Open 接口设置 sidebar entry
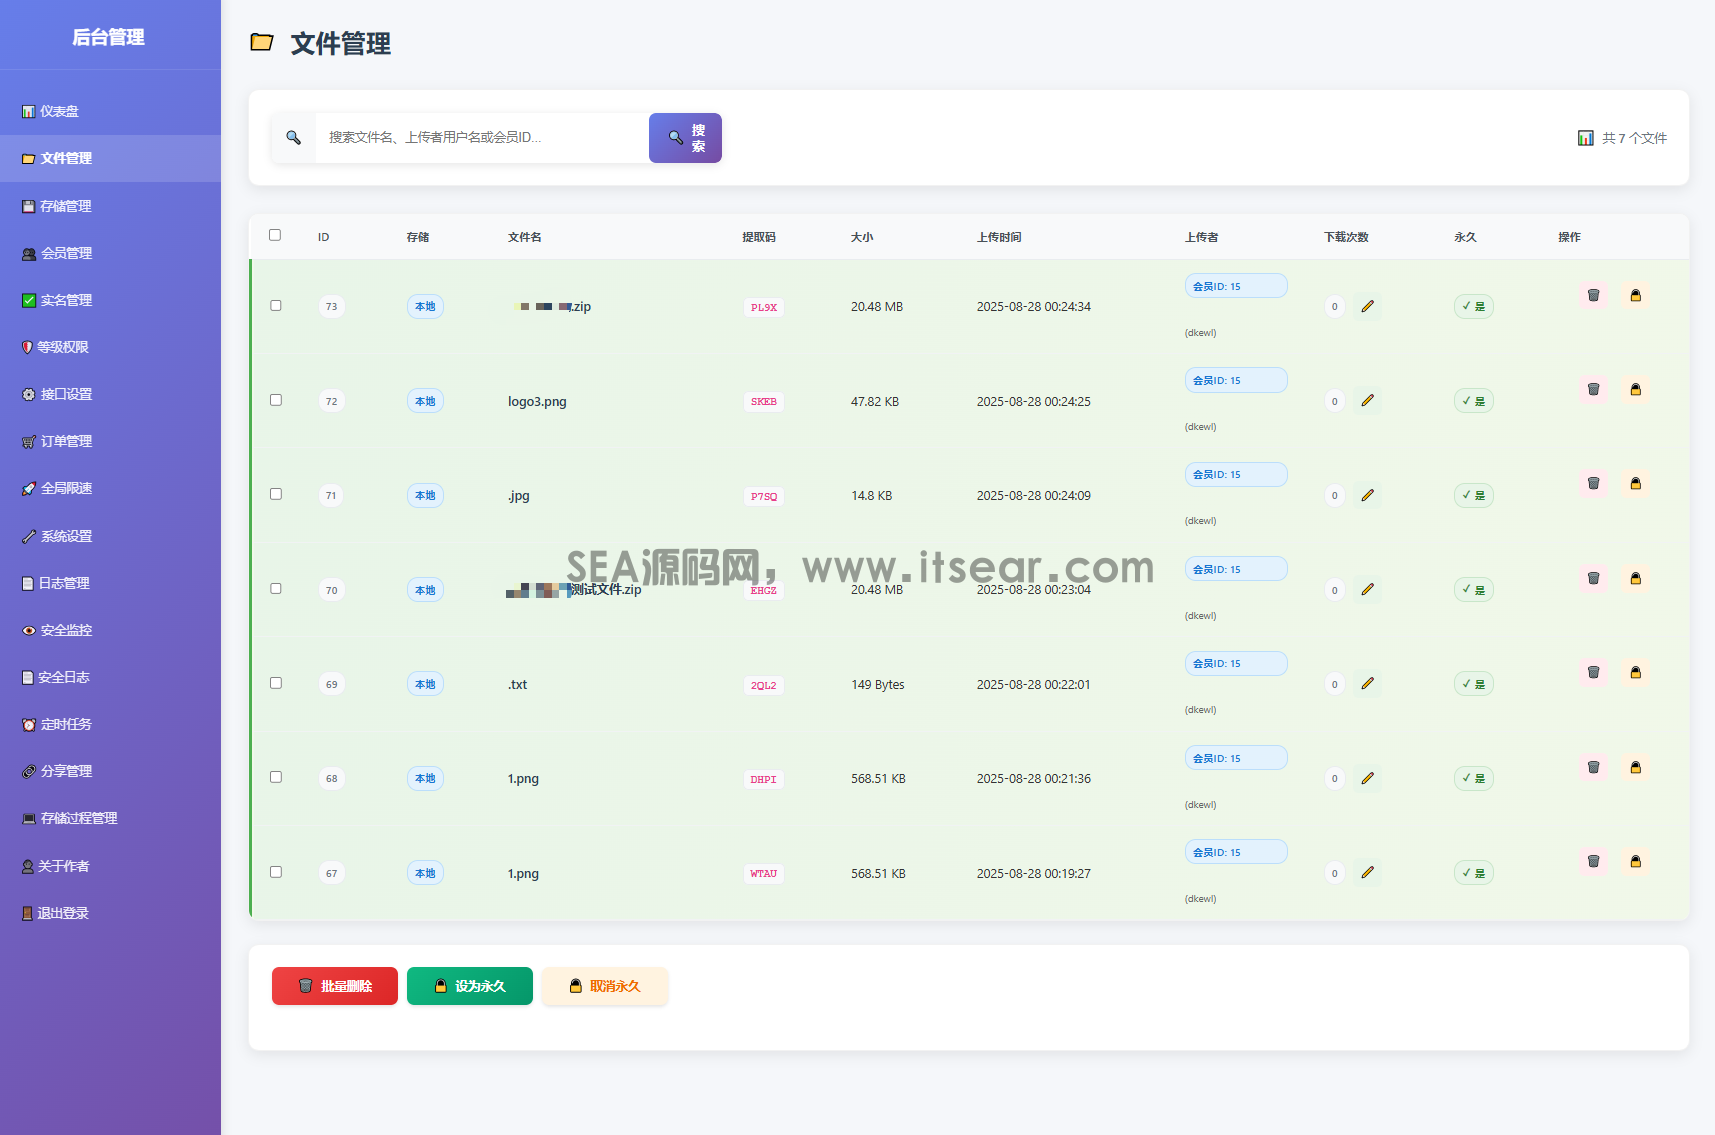The width and height of the screenshot is (1715, 1135). pos(110,394)
